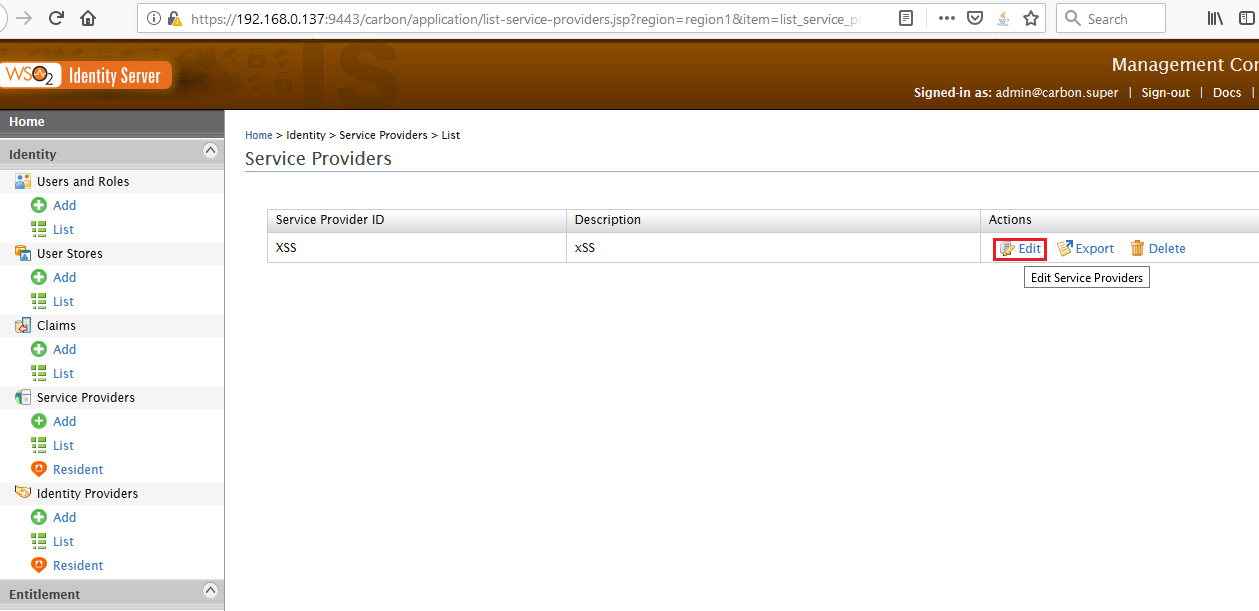The height and width of the screenshot is (611, 1259).
Task: Click the Sign-out link
Action: pos(1164,92)
